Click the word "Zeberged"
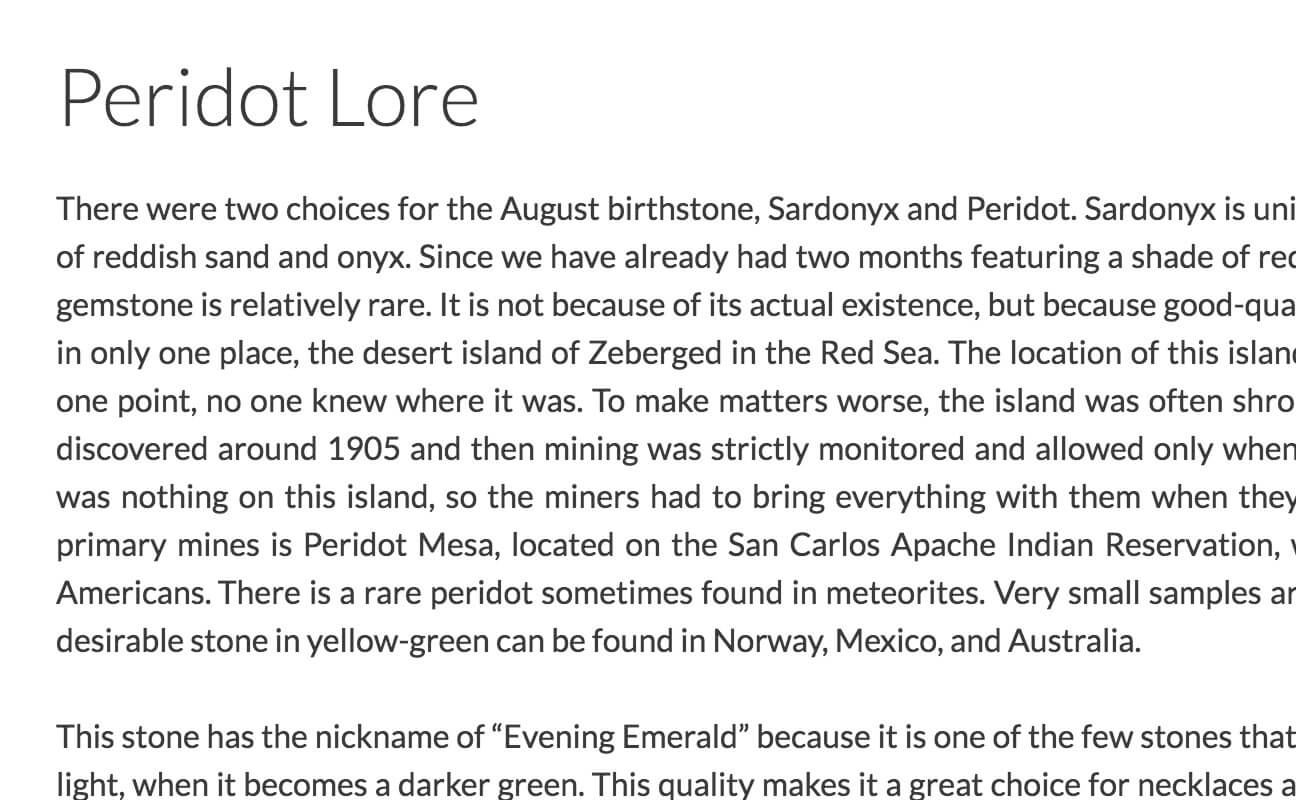Image resolution: width=1296 pixels, height=800 pixels. 657,354
